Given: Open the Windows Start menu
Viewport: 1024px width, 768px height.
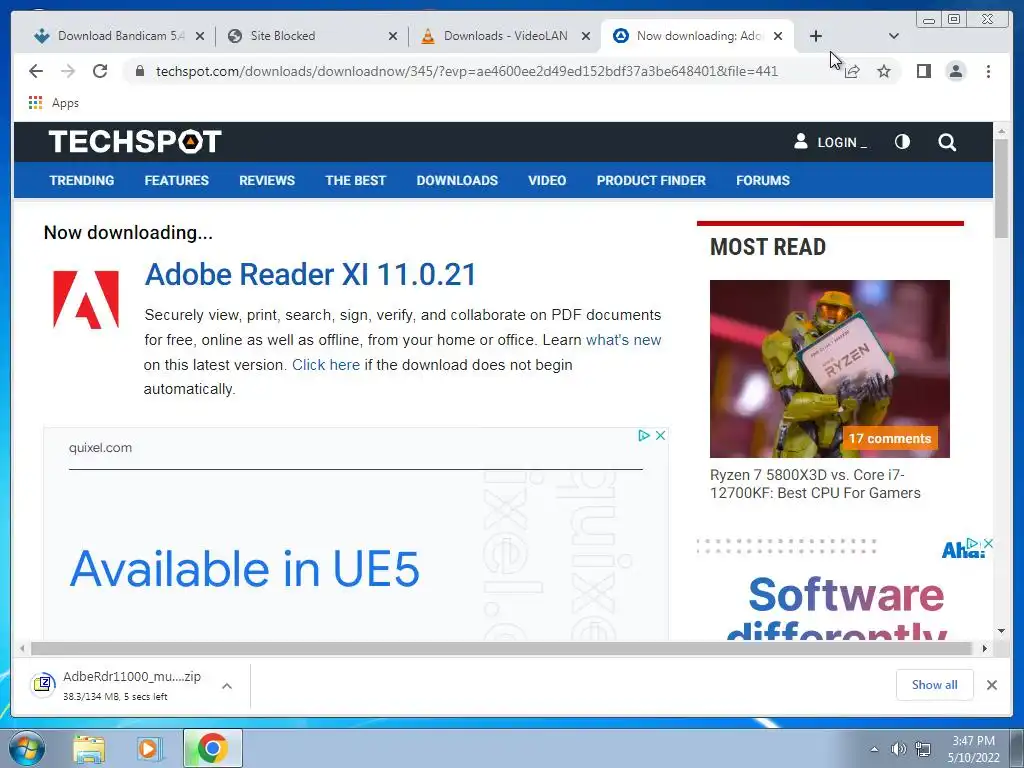Looking at the screenshot, I should click(x=27, y=748).
